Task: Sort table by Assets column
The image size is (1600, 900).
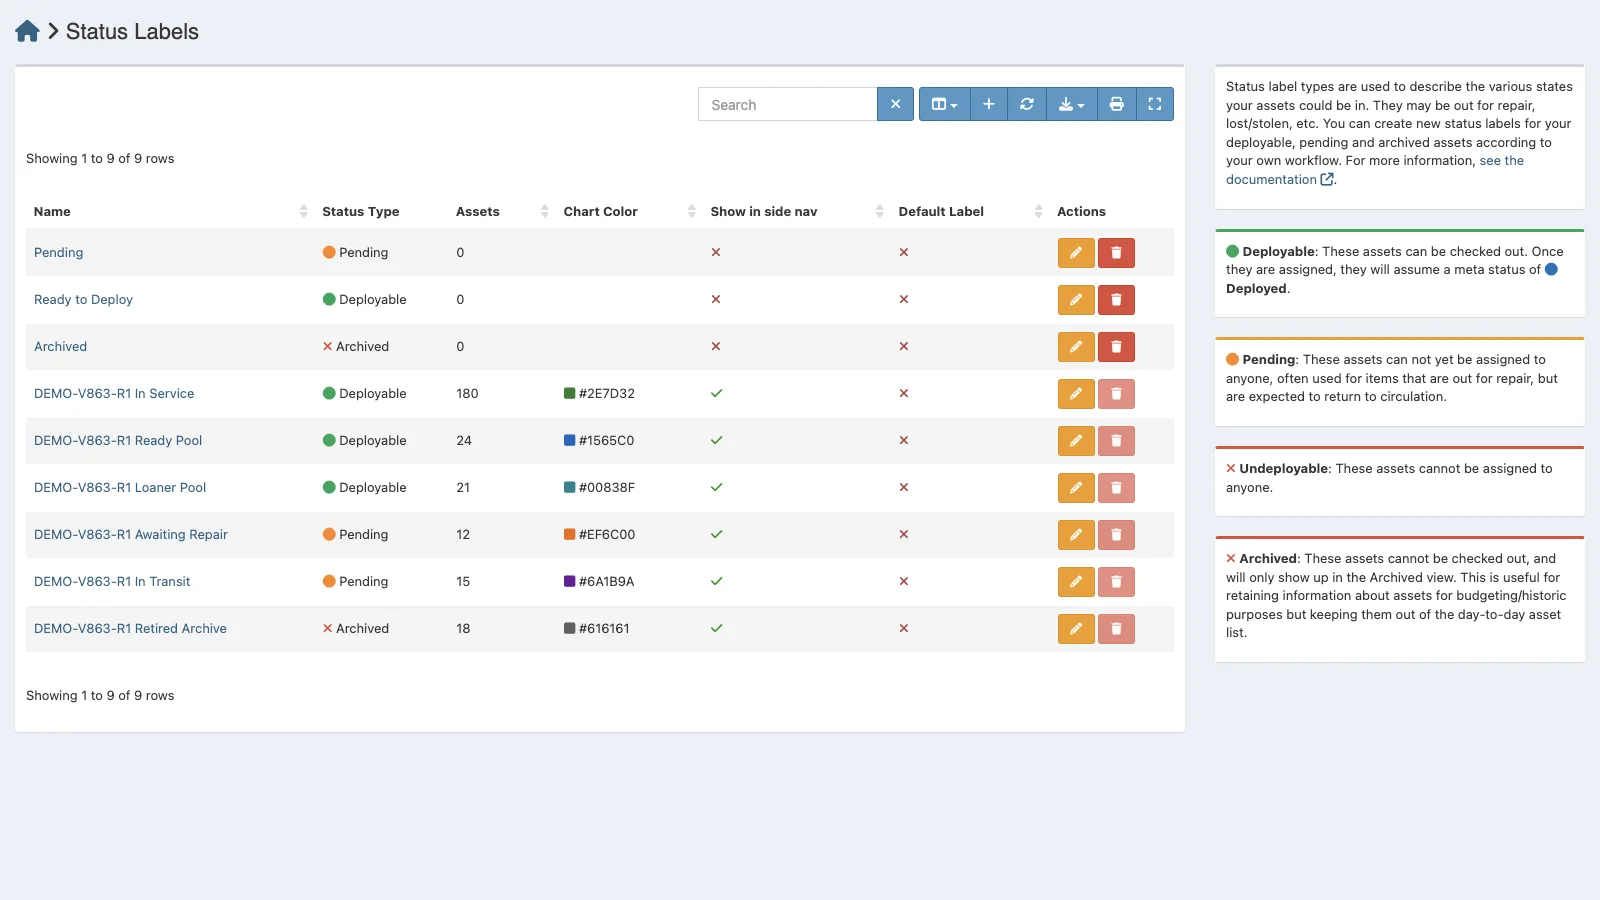Action: pos(502,211)
